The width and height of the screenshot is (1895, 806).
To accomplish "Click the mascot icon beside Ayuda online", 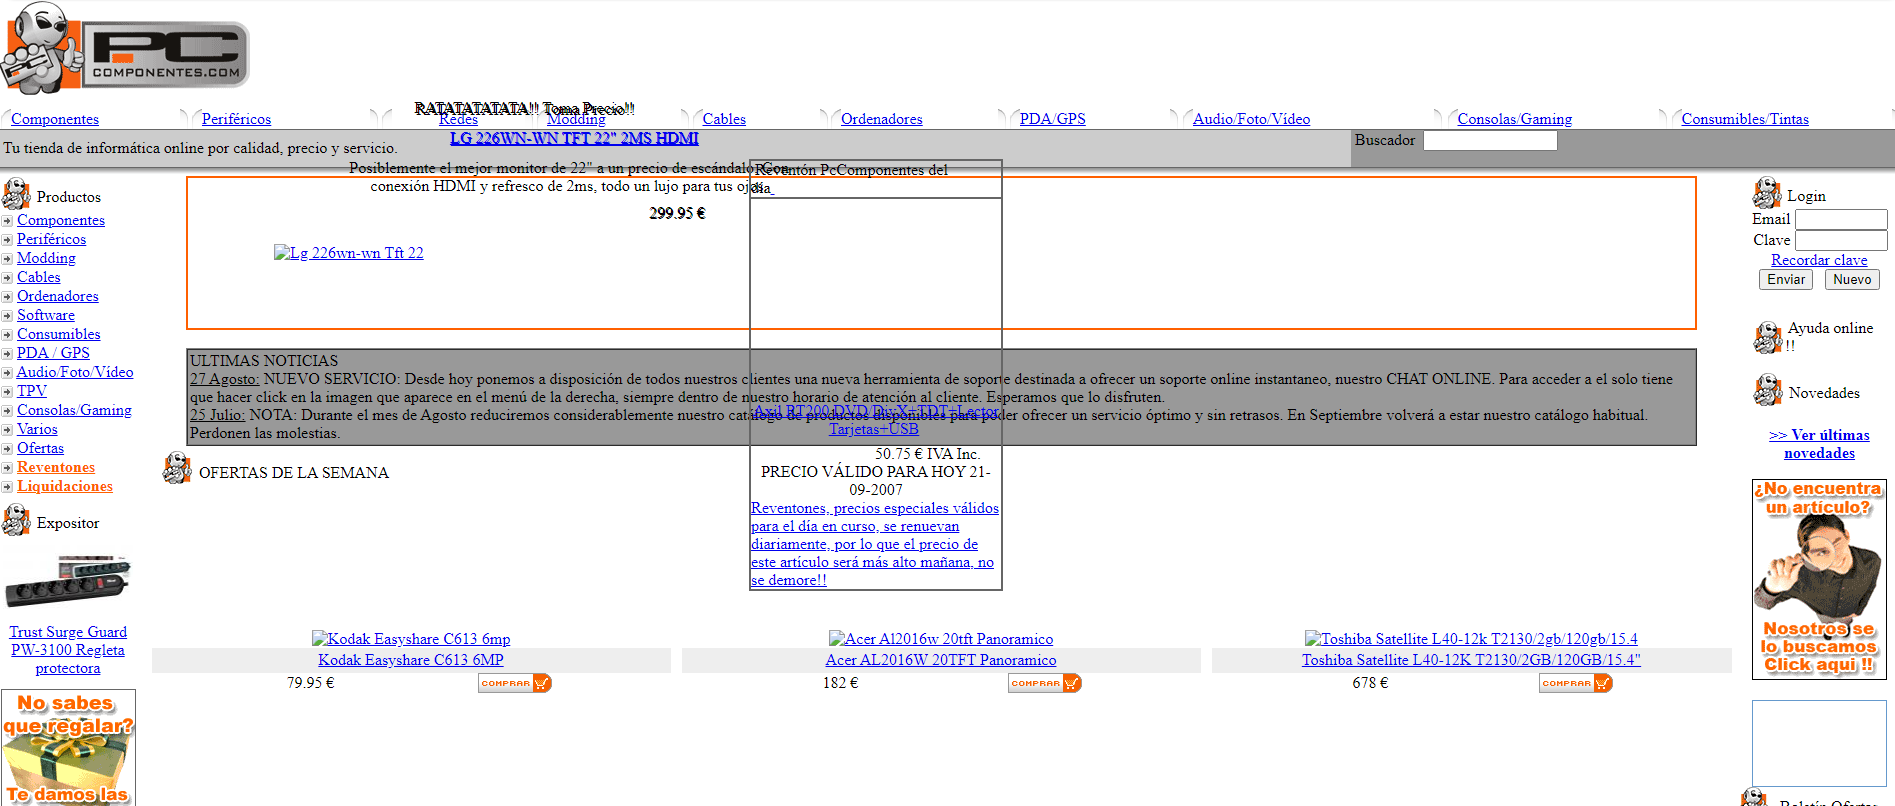I will (x=1766, y=337).
